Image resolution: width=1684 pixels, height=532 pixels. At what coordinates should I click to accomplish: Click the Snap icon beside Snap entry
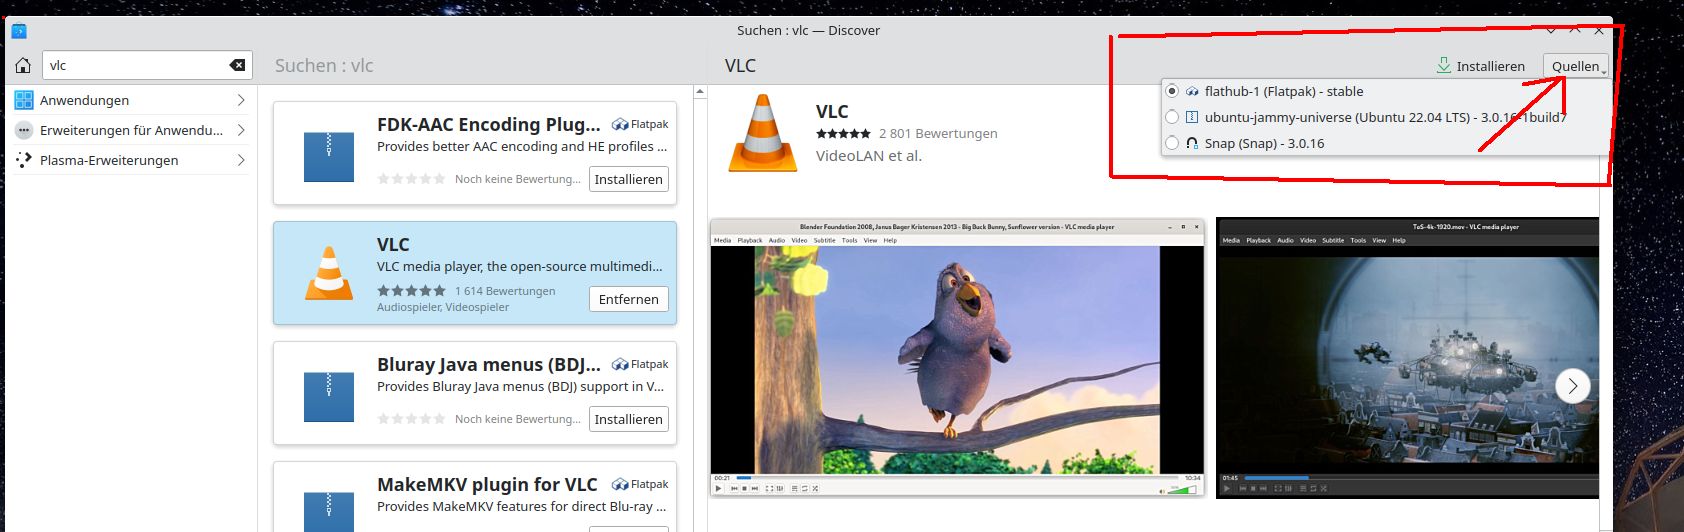tap(1192, 143)
